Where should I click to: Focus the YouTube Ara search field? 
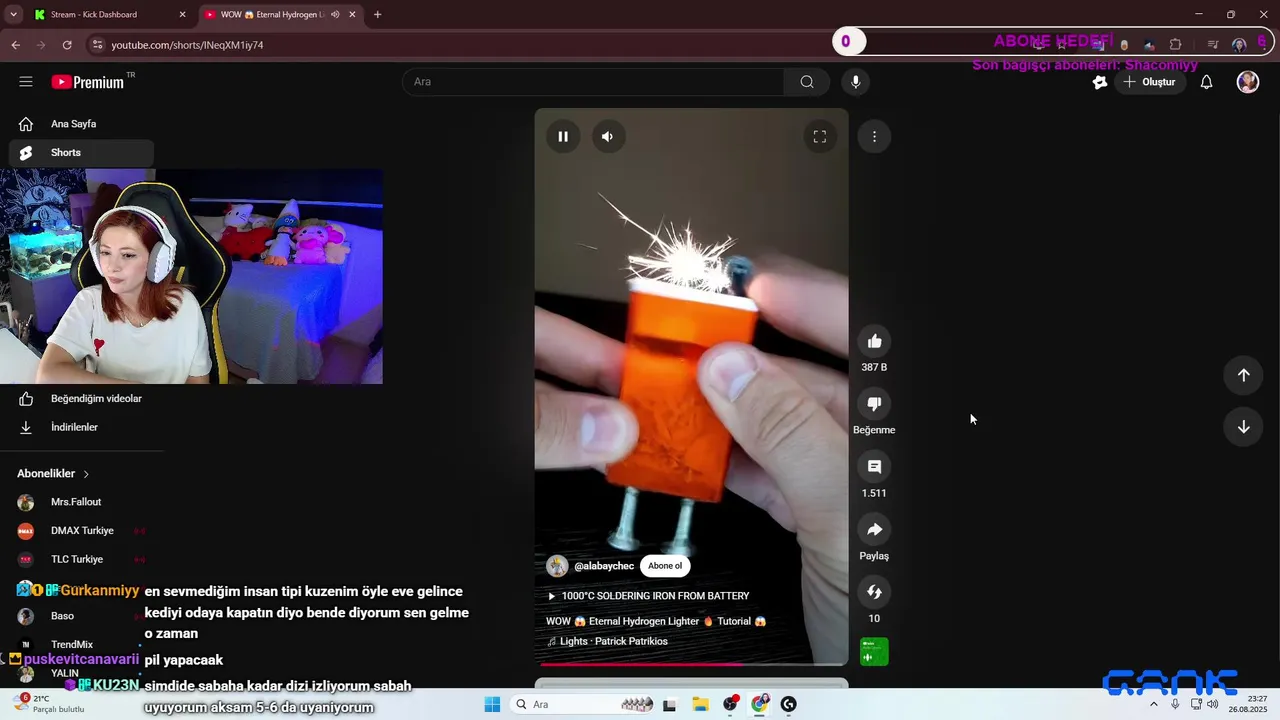(x=593, y=82)
